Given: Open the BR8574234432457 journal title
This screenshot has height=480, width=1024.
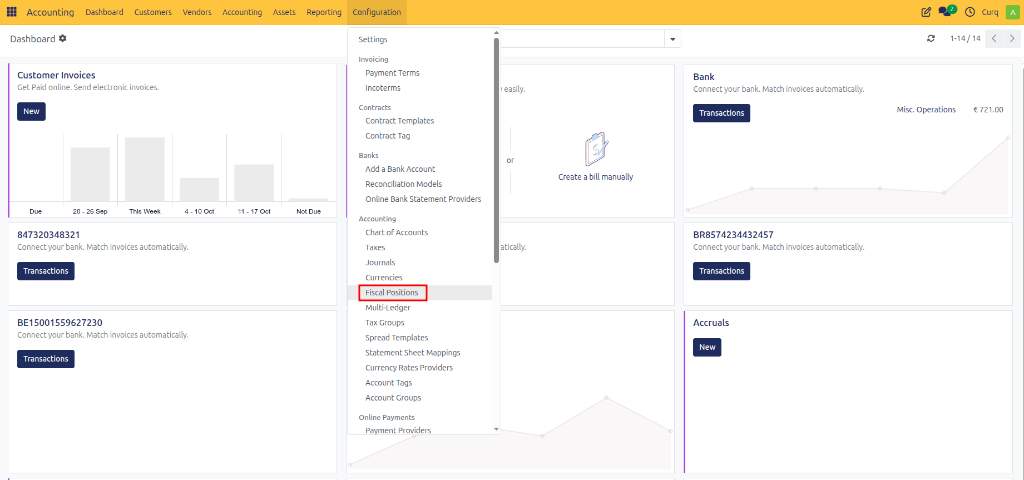Looking at the screenshot, I should tap(733, 234).
